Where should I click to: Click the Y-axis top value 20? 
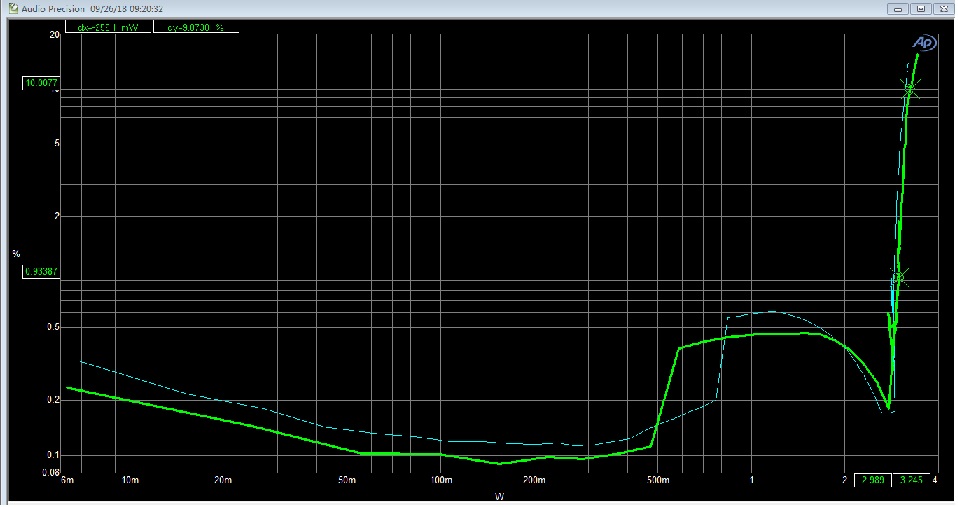click(54, 34)
